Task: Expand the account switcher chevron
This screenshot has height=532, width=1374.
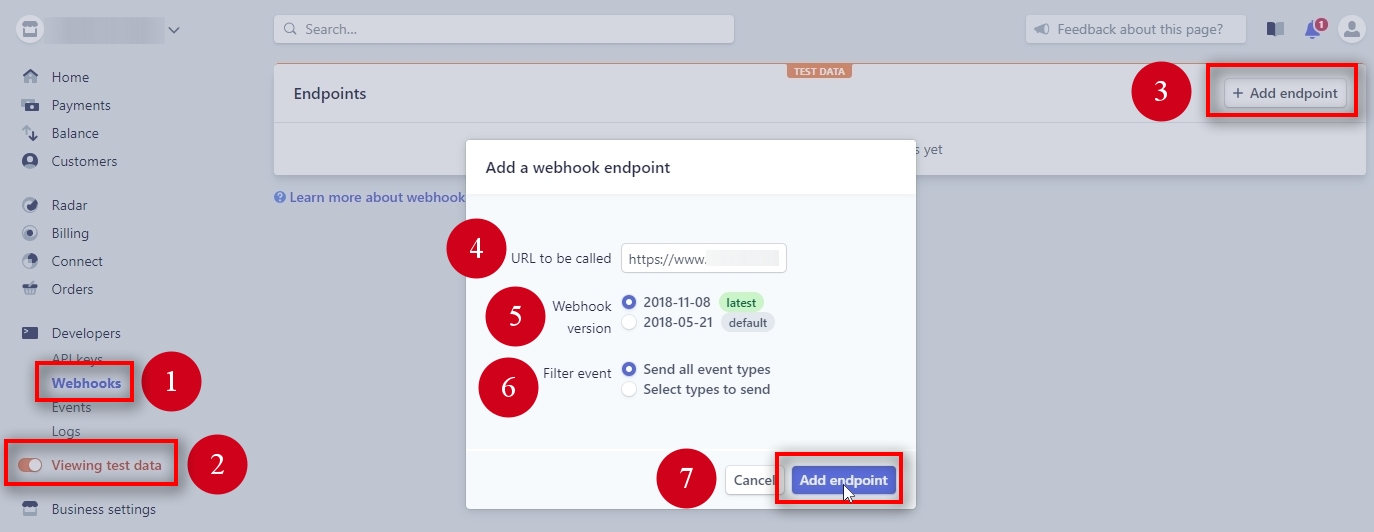Action: (174, 30)
